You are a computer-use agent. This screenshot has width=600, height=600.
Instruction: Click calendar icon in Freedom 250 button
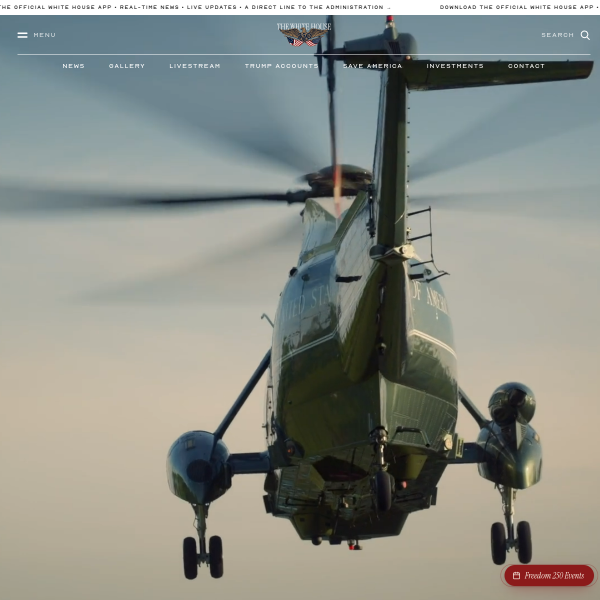click(516, 576)
